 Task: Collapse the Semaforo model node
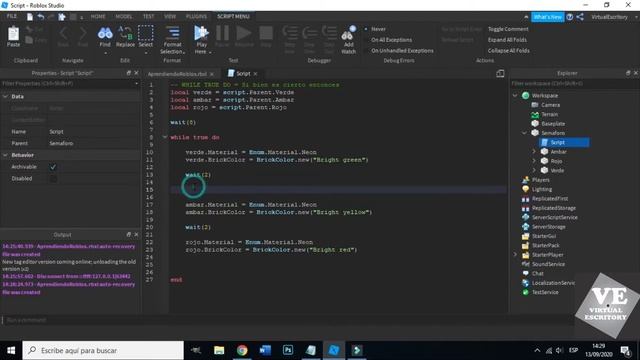[x=524, y=133]
